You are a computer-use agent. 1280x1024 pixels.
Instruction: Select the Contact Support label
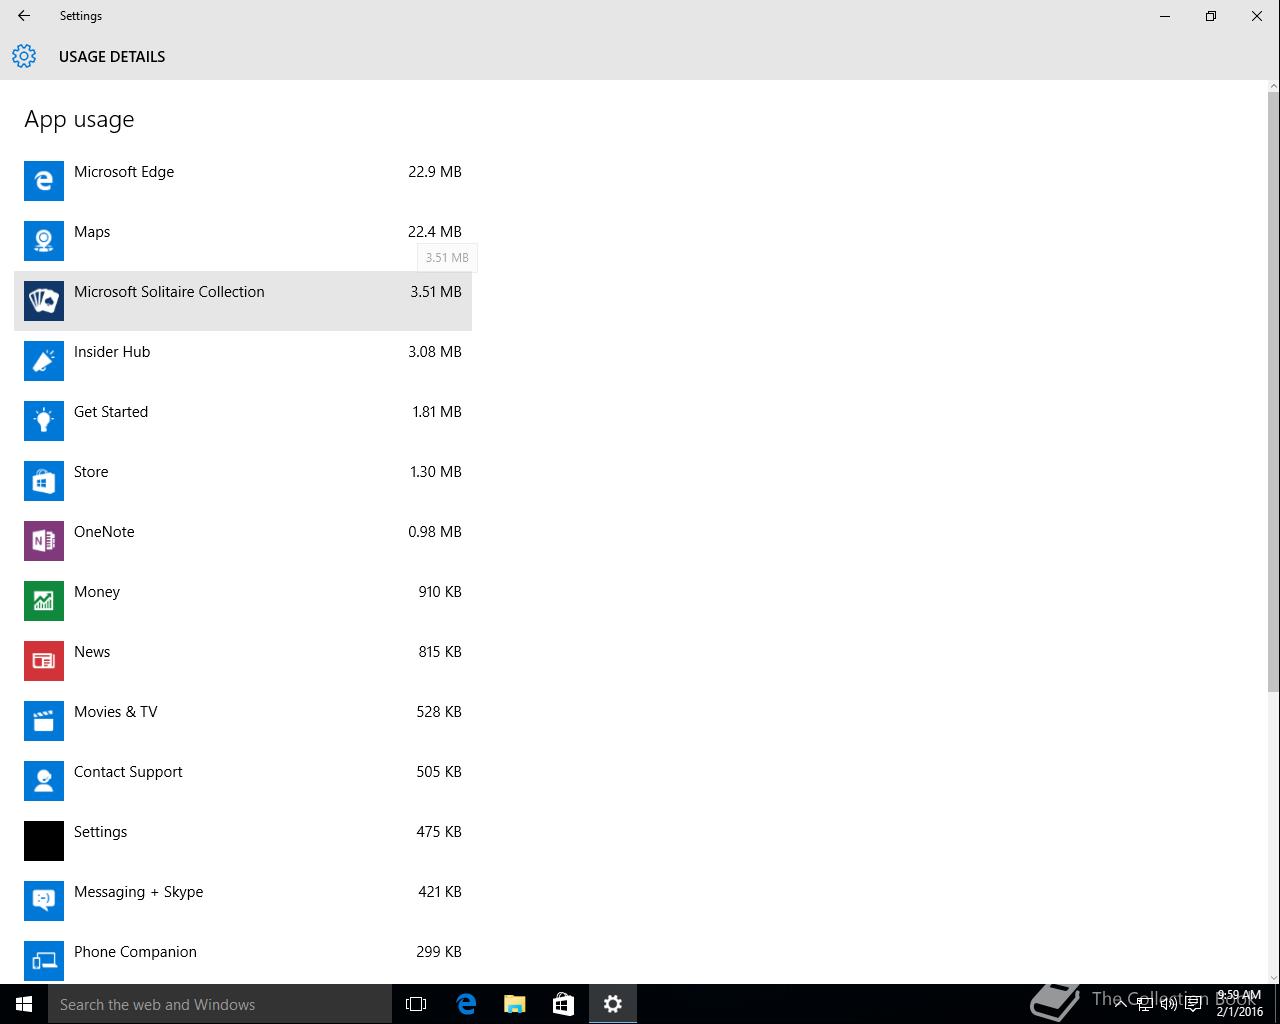[128, 772]
